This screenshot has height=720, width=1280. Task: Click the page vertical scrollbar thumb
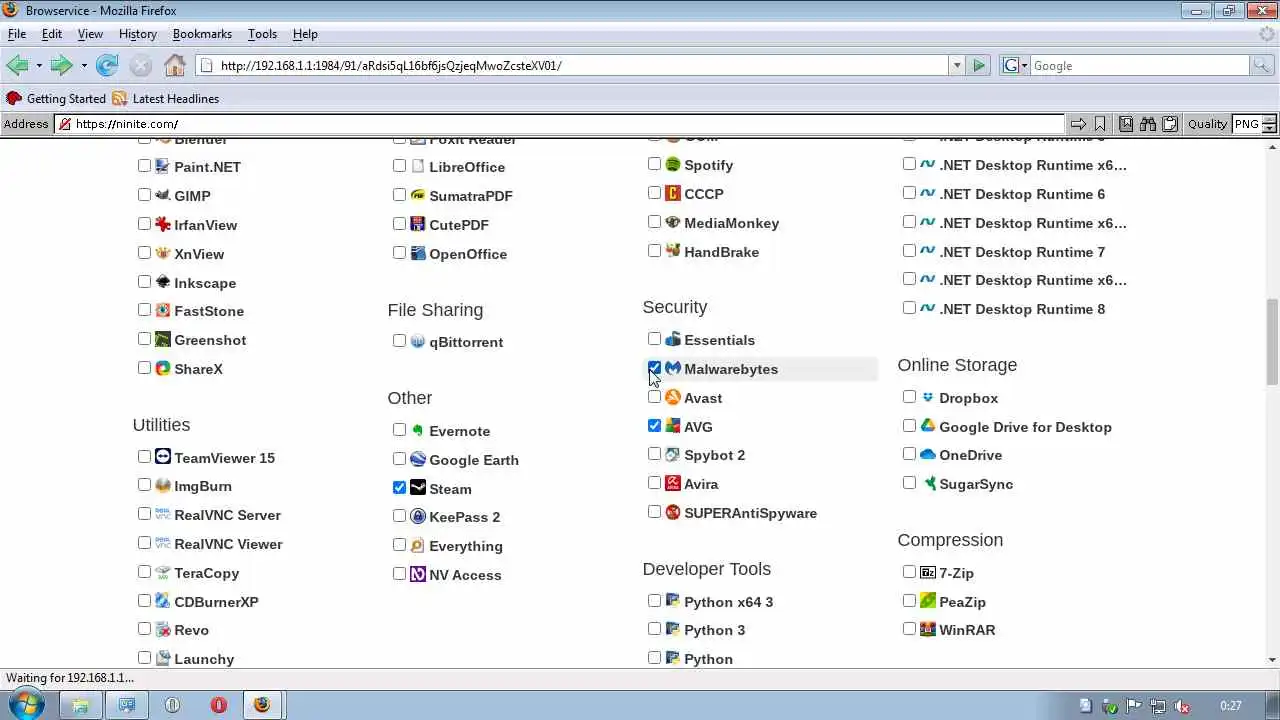[x=1272, y=341]
